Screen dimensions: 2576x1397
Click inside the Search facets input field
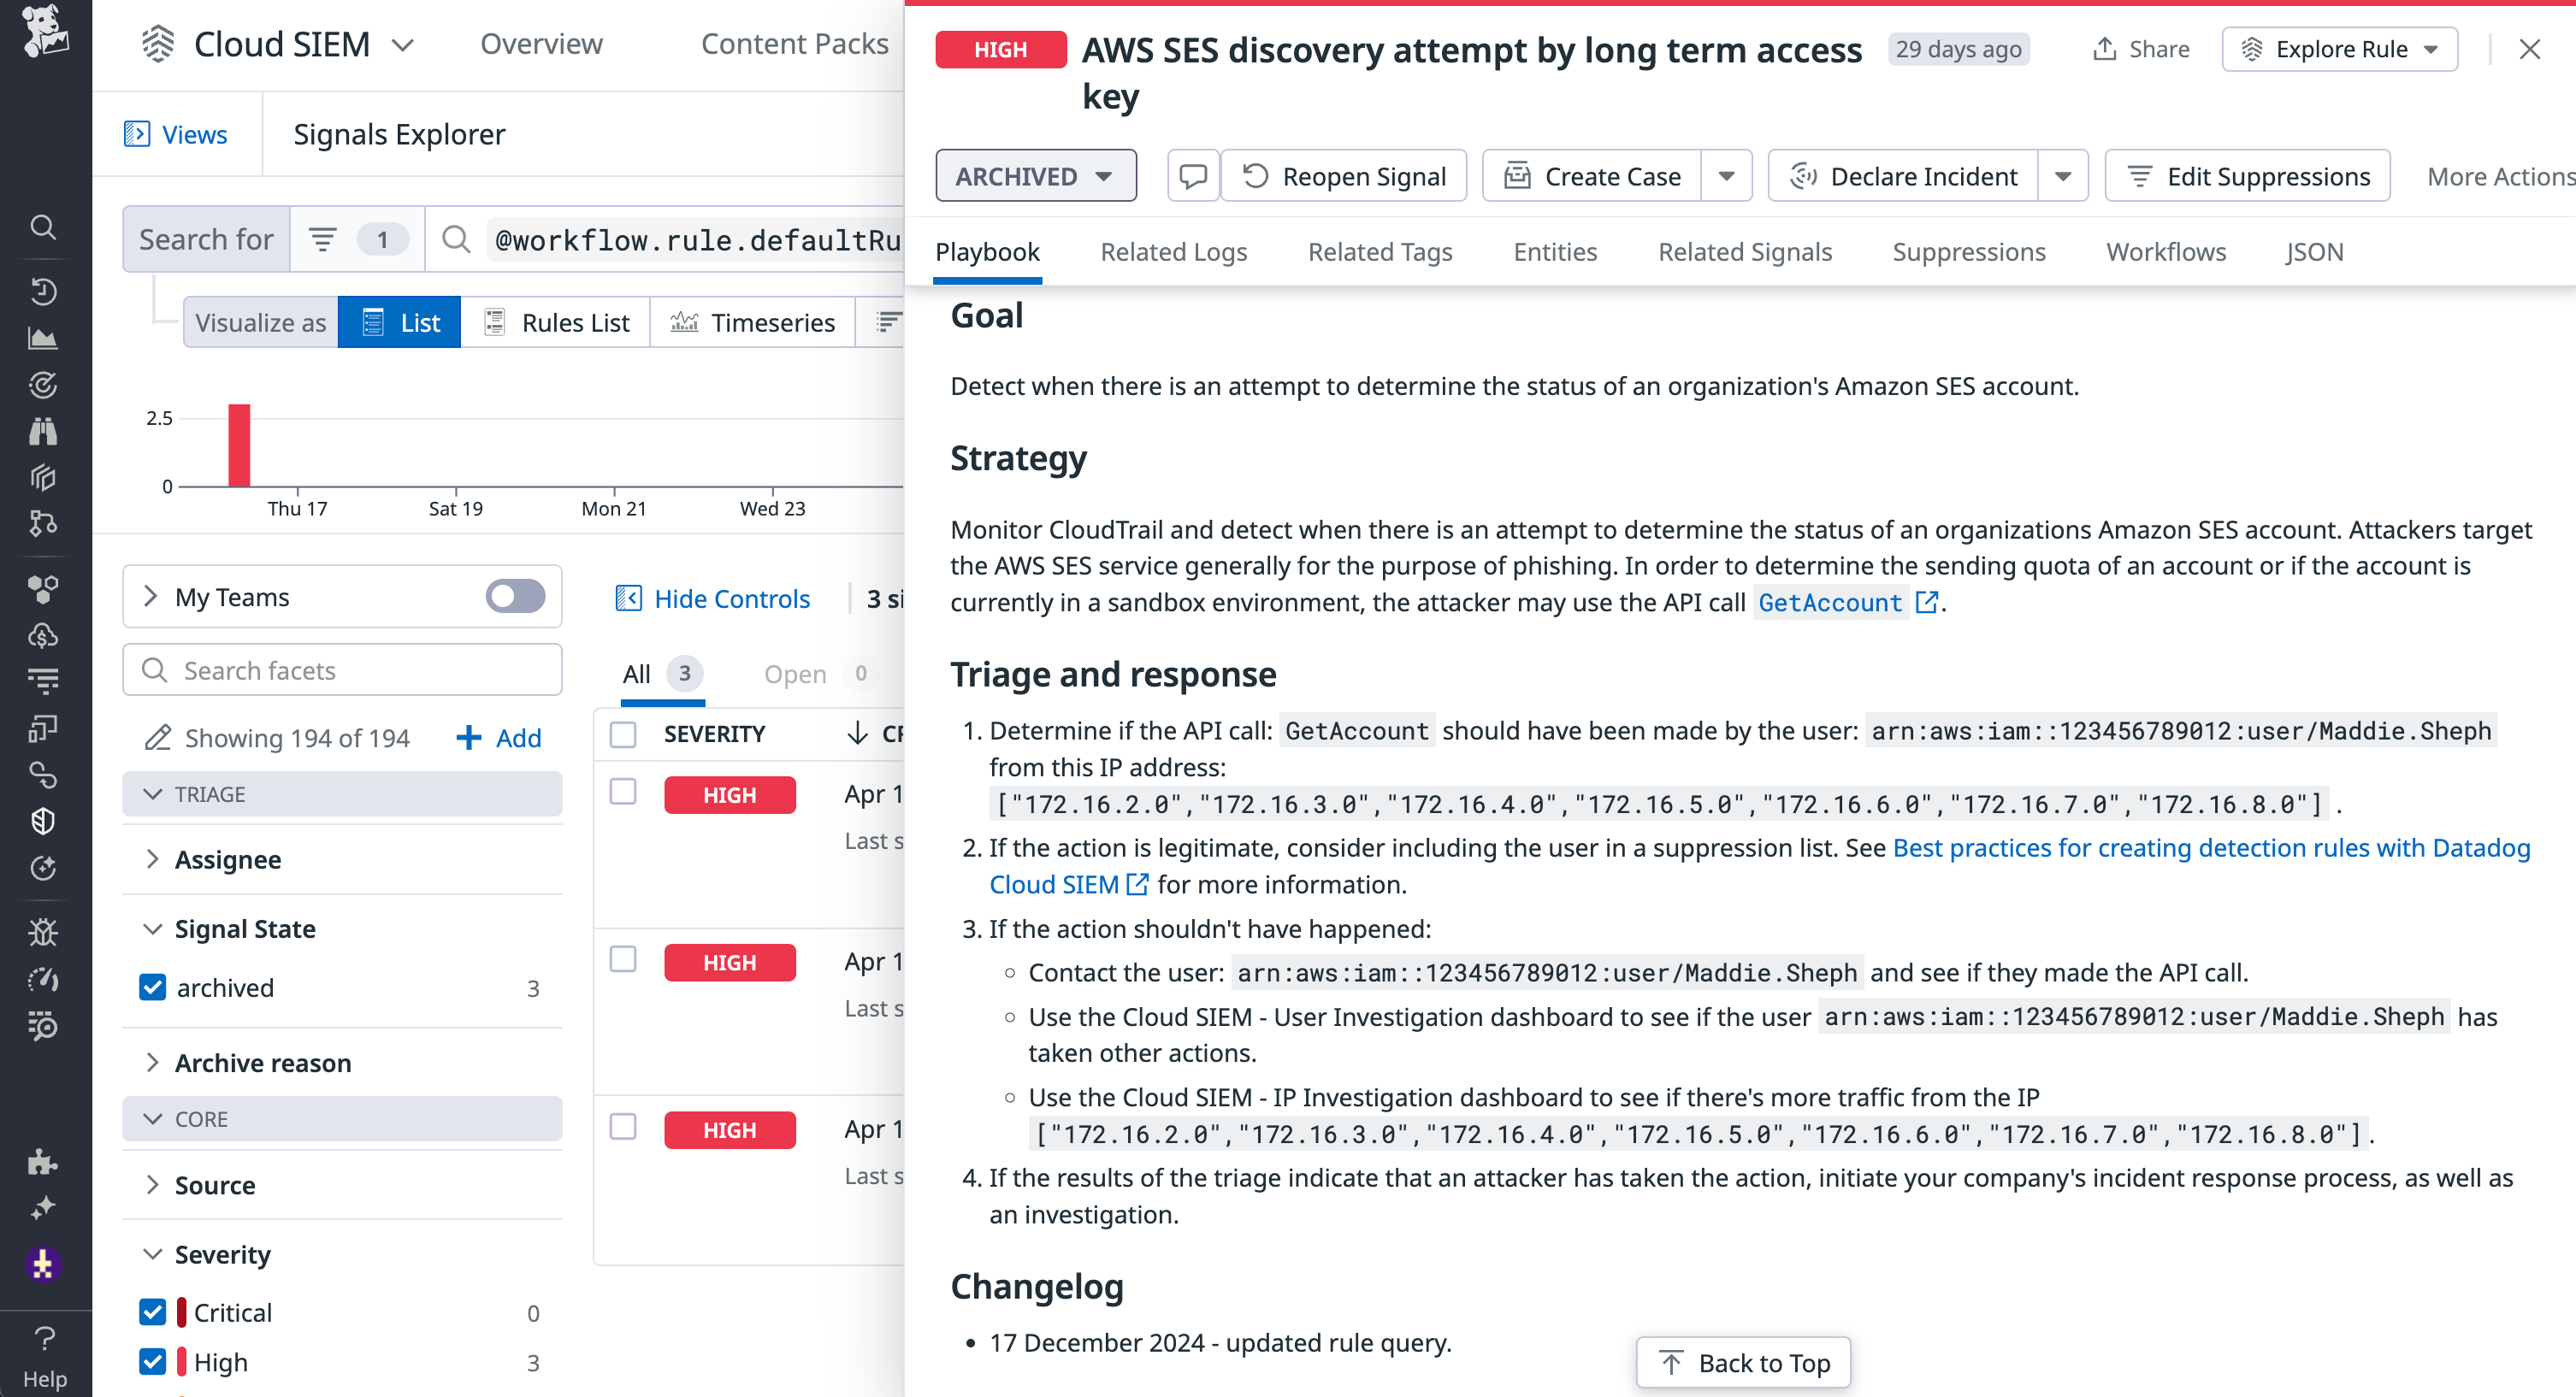pyautogui.click(x=342, y=670)
